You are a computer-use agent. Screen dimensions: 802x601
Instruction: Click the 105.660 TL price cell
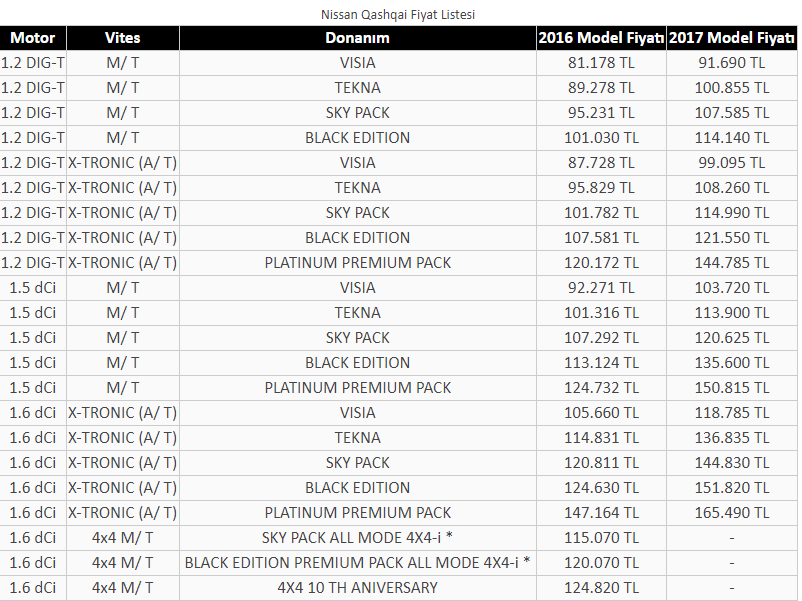(601, 413)
